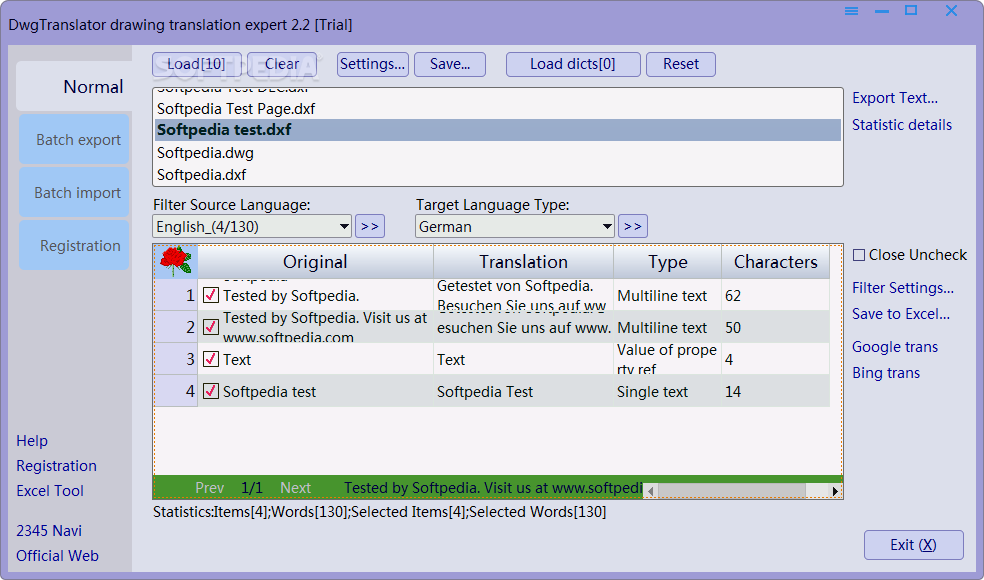Select the Softpedia test.dxf file
This screenshot has width=984, height=580.
pyautogui.click(x=498, y=130)
